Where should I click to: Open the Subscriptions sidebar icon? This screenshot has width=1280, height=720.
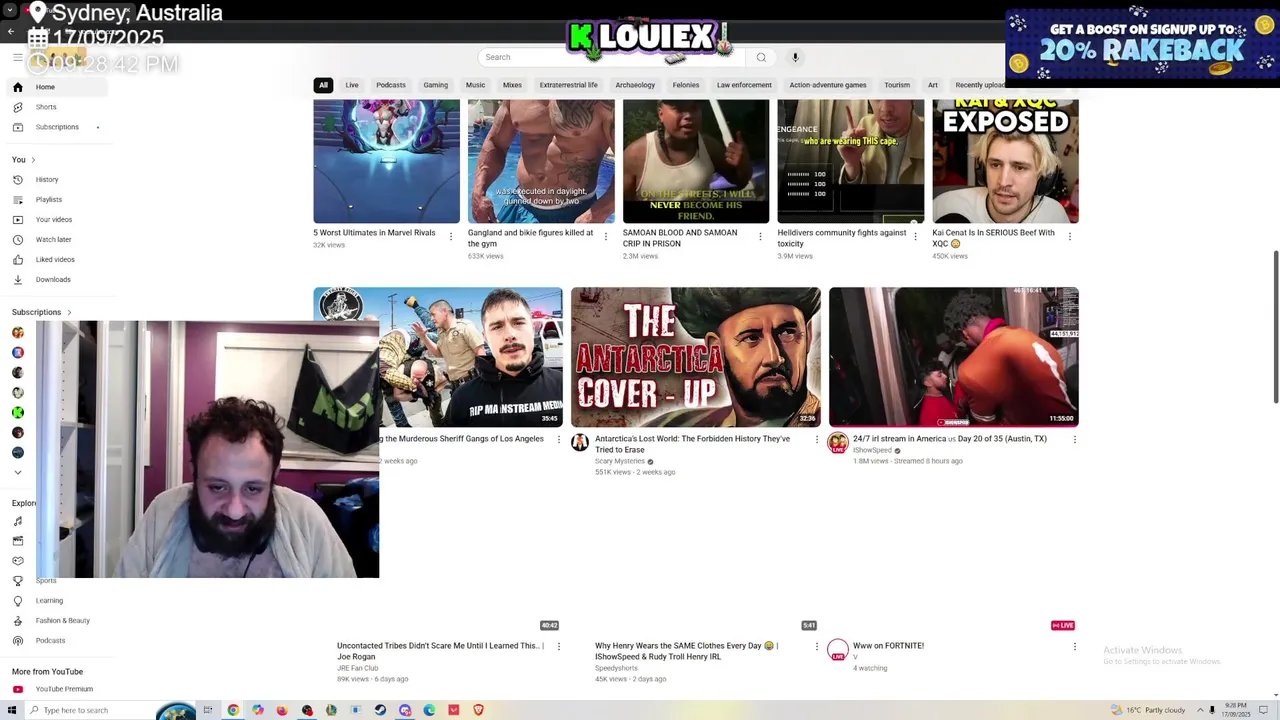pos(17,127)
